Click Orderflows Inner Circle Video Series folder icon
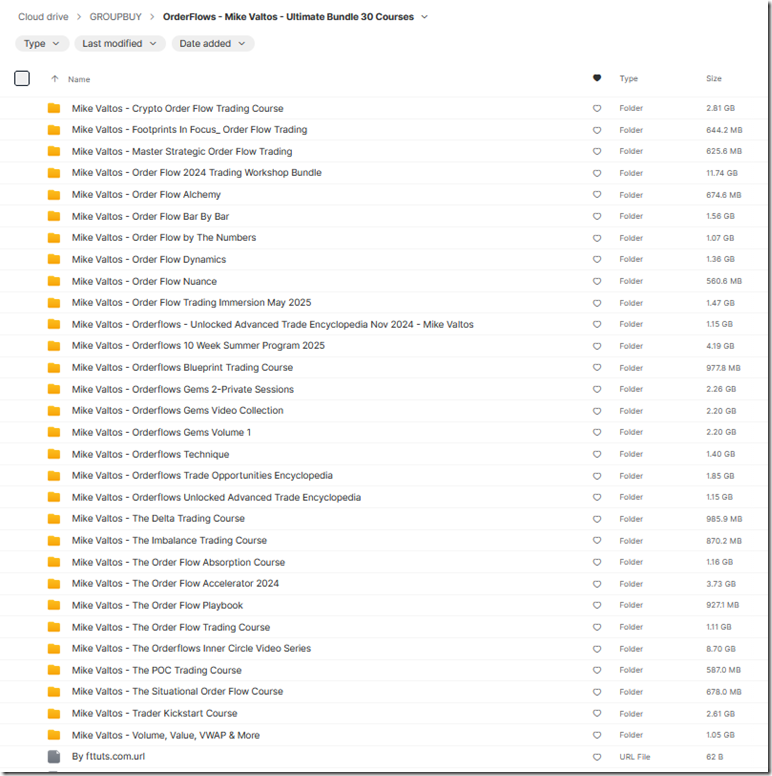 coord(54,648)
